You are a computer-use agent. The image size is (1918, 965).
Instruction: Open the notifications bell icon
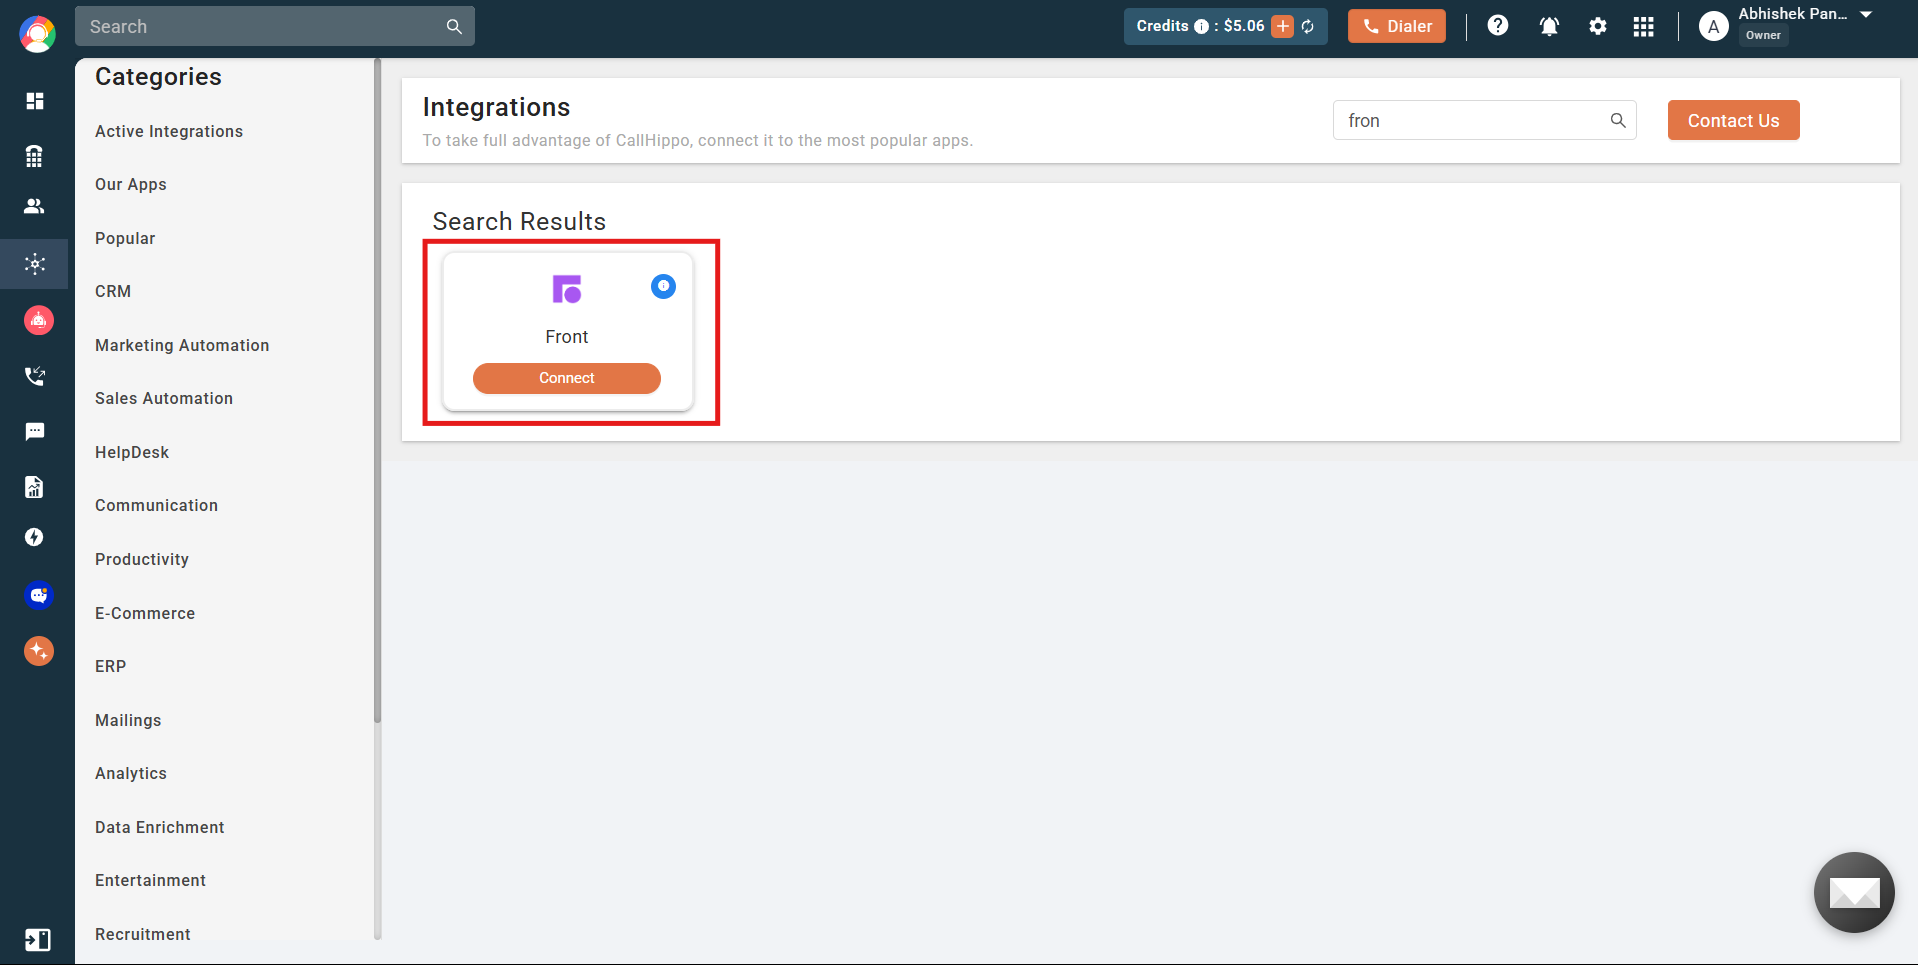click(1549, 27)
